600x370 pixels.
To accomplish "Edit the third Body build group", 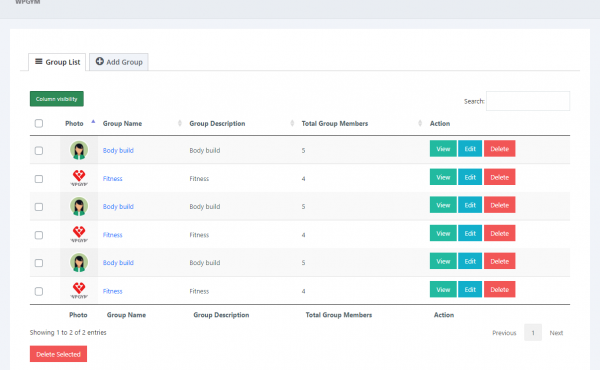I will [x=470, y=261].
